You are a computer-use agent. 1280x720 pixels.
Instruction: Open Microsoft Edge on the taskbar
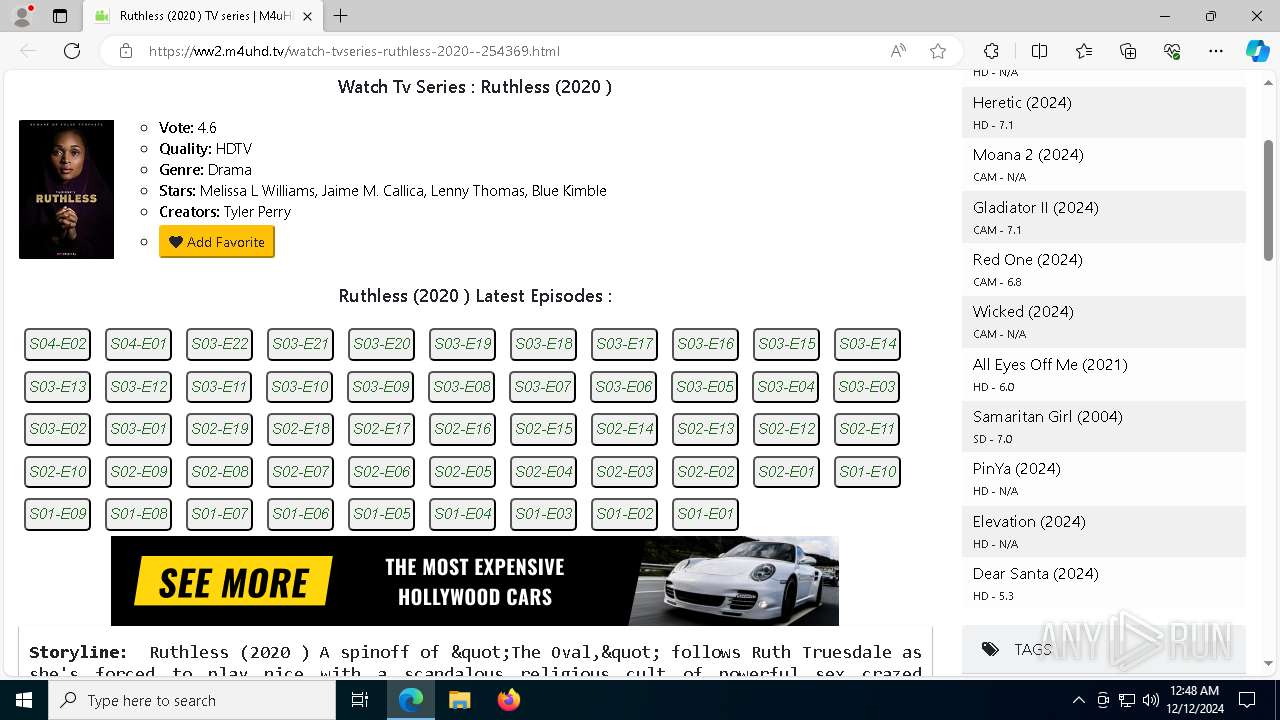tap(411, 700)
